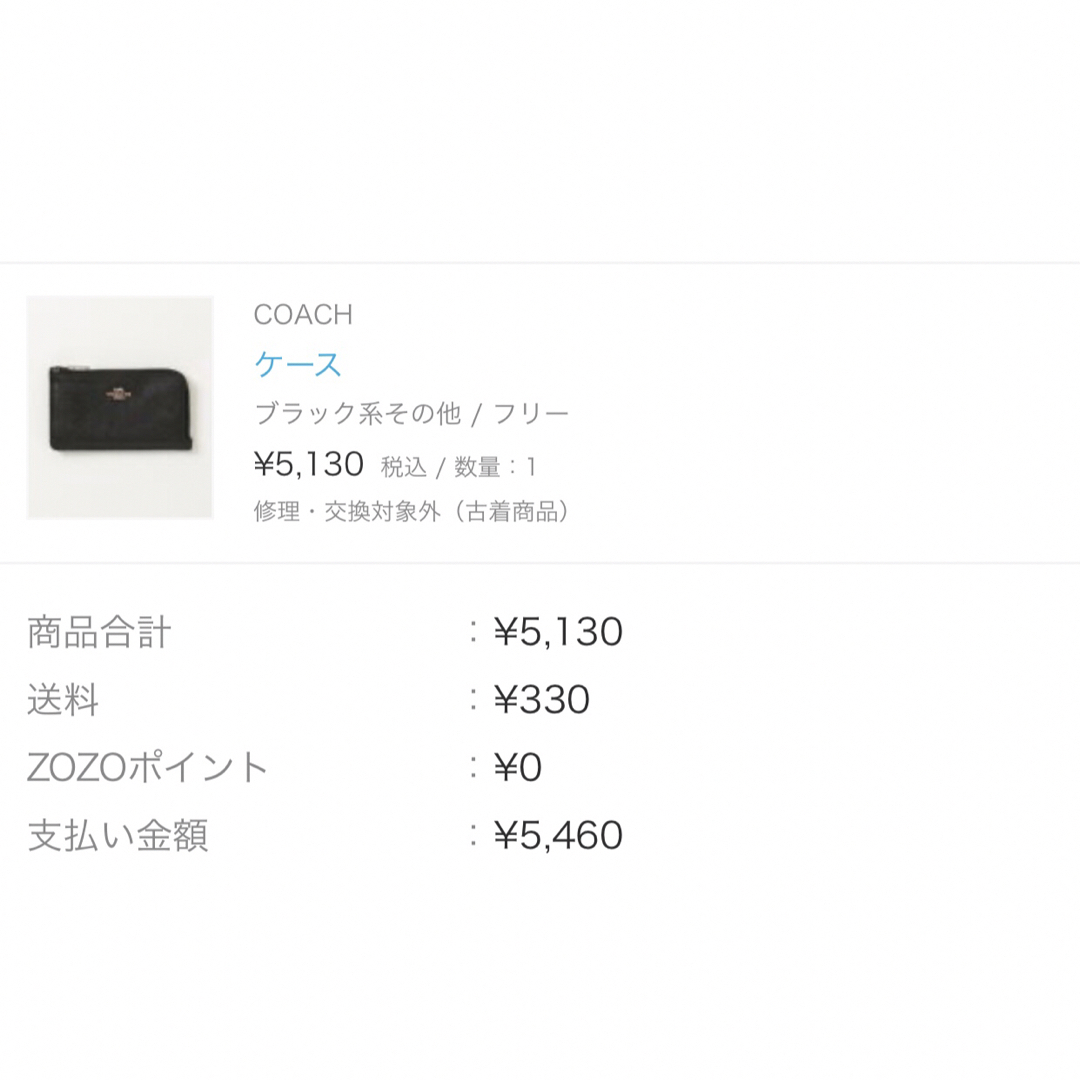Click the ブラック系その他 / フリー color and size text

pyautogui.click(x=411, y=414)
